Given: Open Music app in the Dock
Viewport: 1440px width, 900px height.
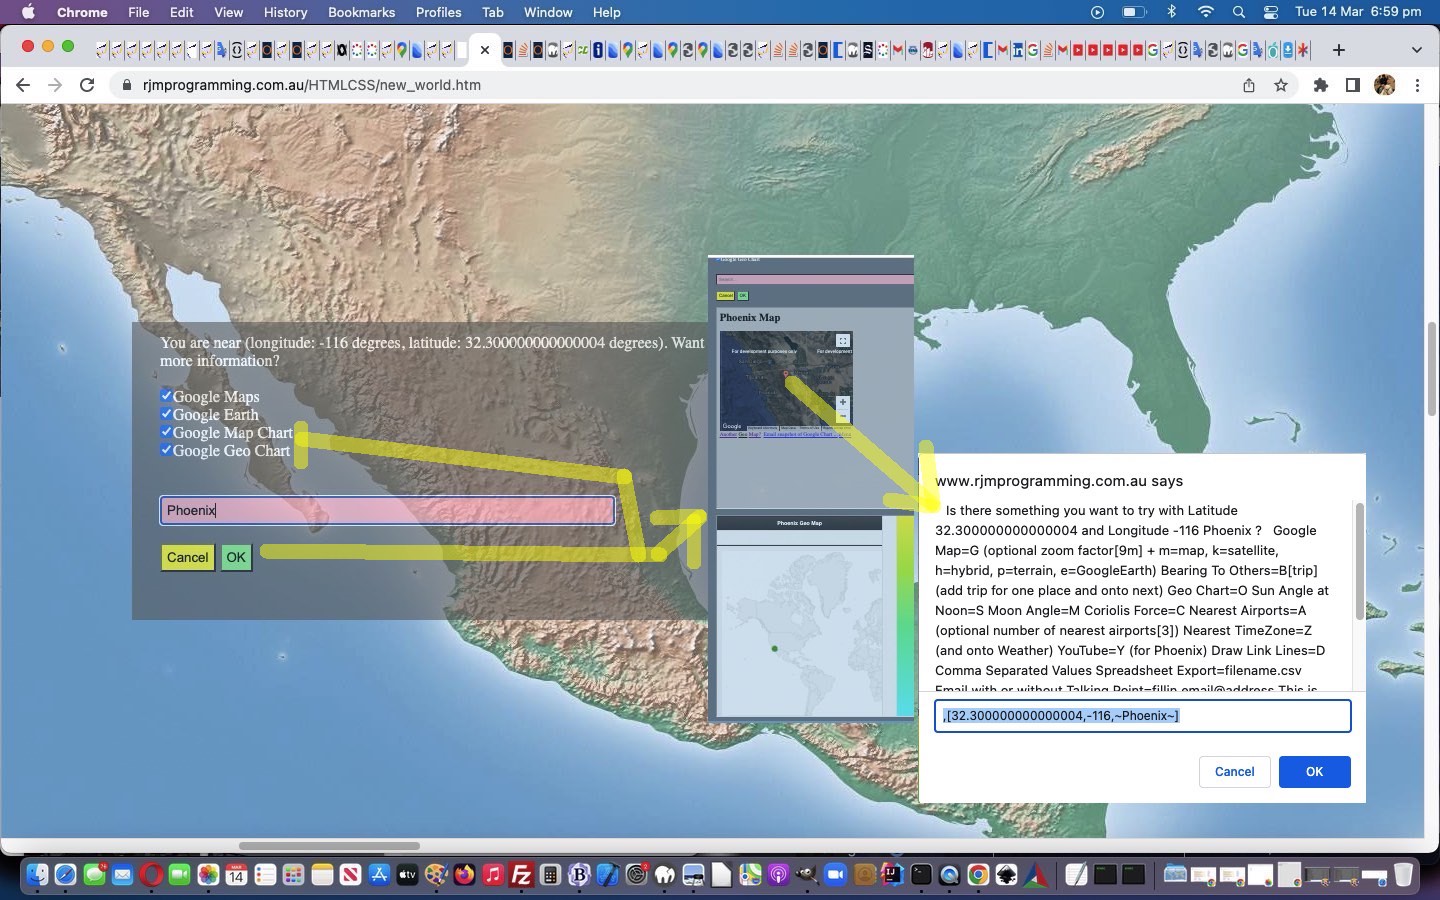Looking at the screenshot, I should (x=493, y=875).
